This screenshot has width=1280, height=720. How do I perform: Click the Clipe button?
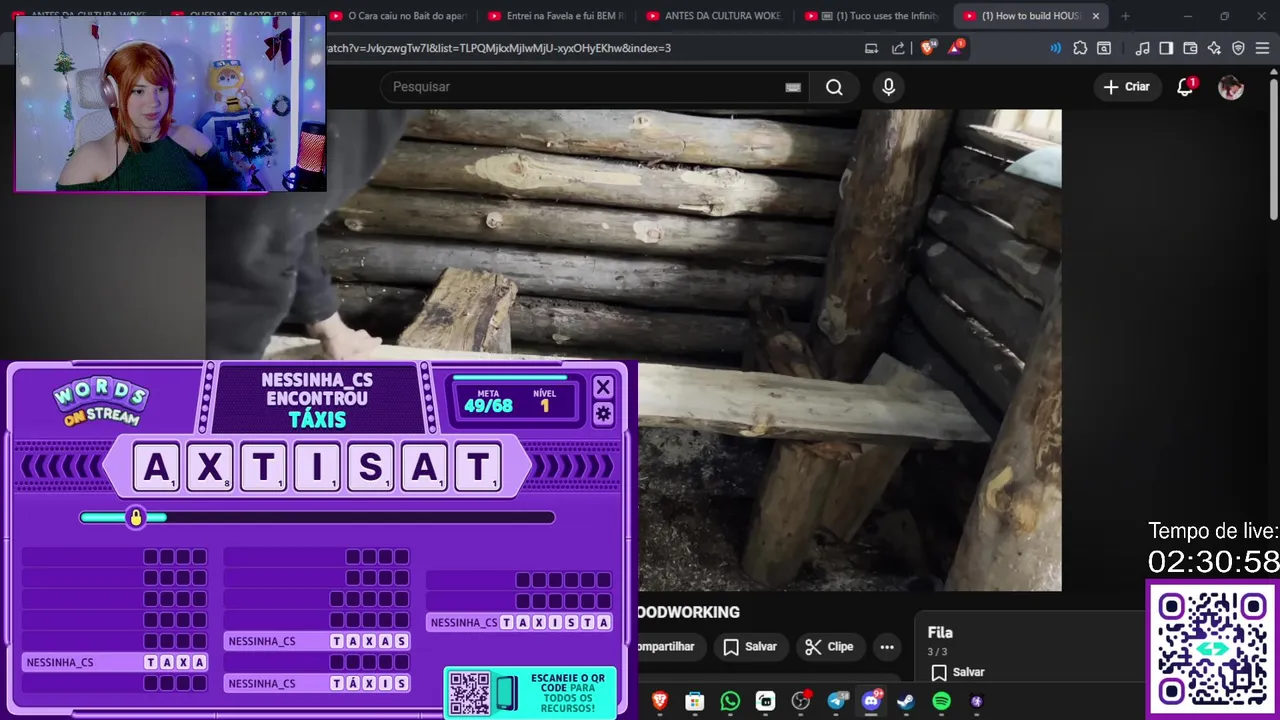tap(829, 647)
